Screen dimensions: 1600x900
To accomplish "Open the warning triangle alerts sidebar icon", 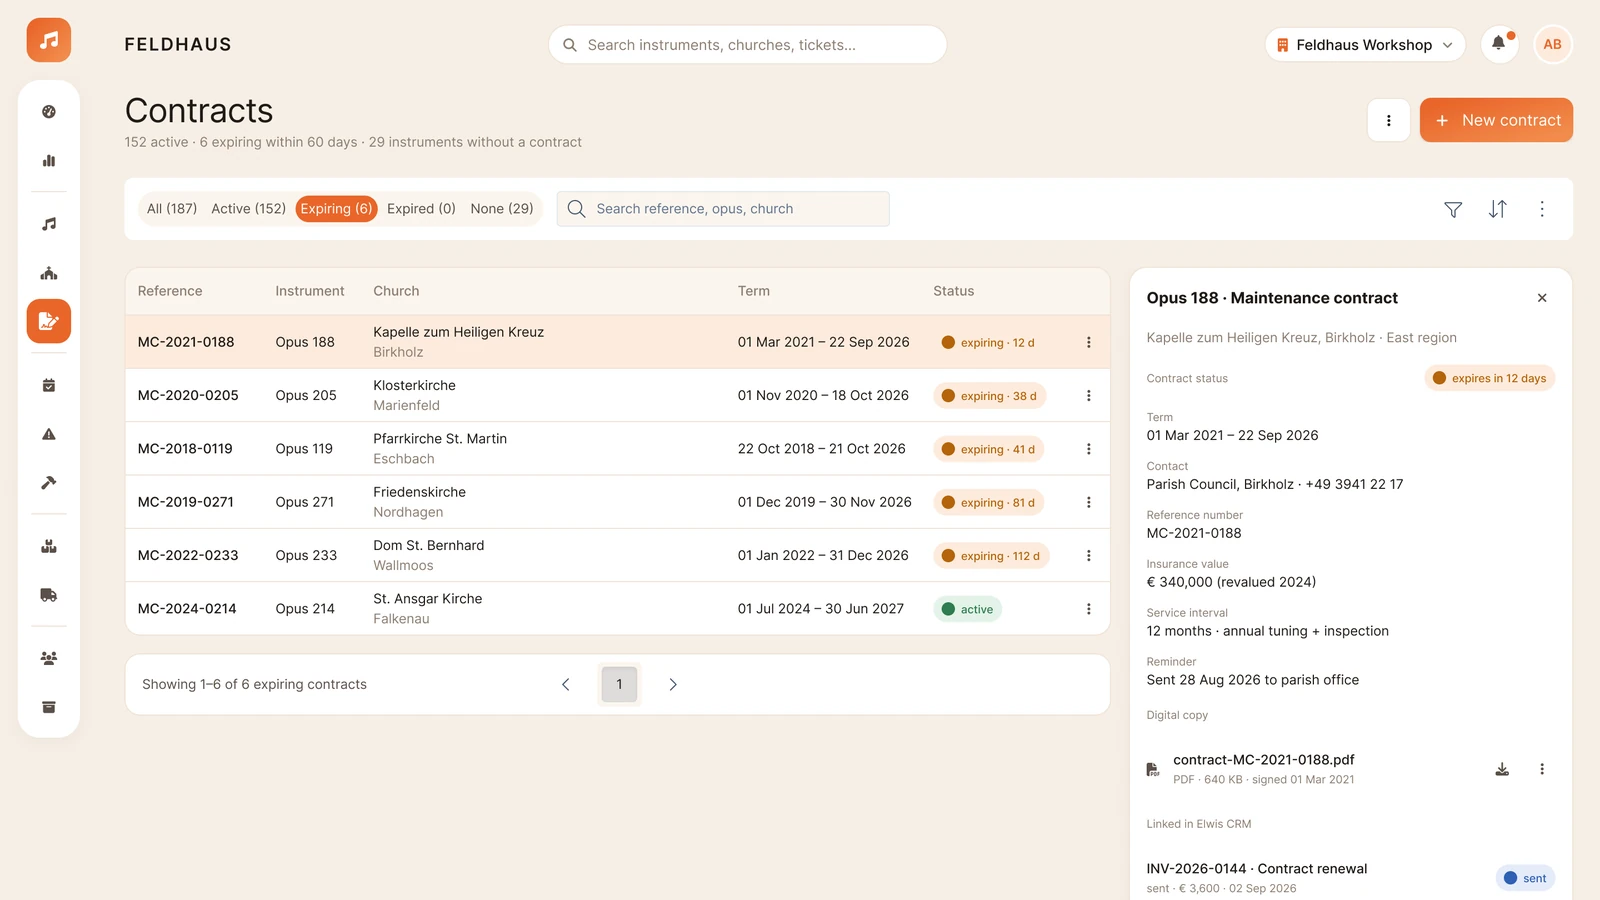I will click(49, 434).
